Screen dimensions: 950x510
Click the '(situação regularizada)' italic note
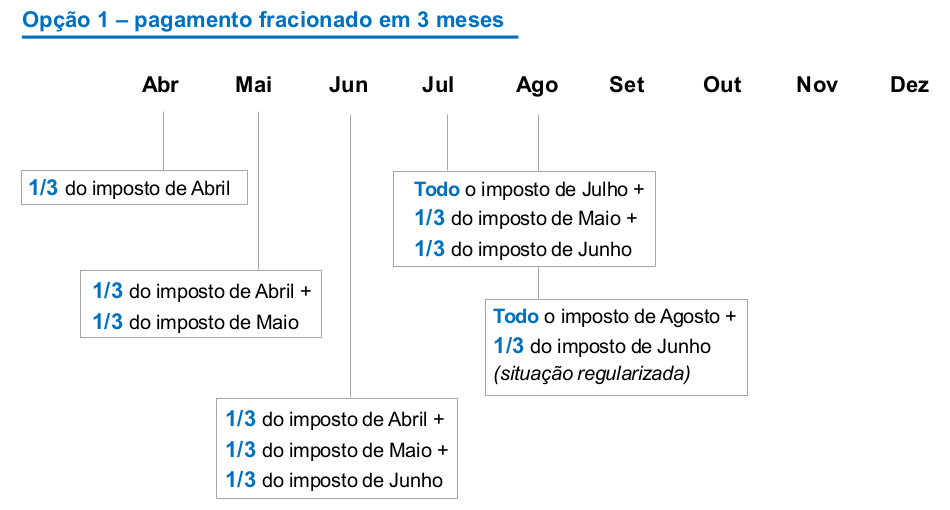point(592,374)
